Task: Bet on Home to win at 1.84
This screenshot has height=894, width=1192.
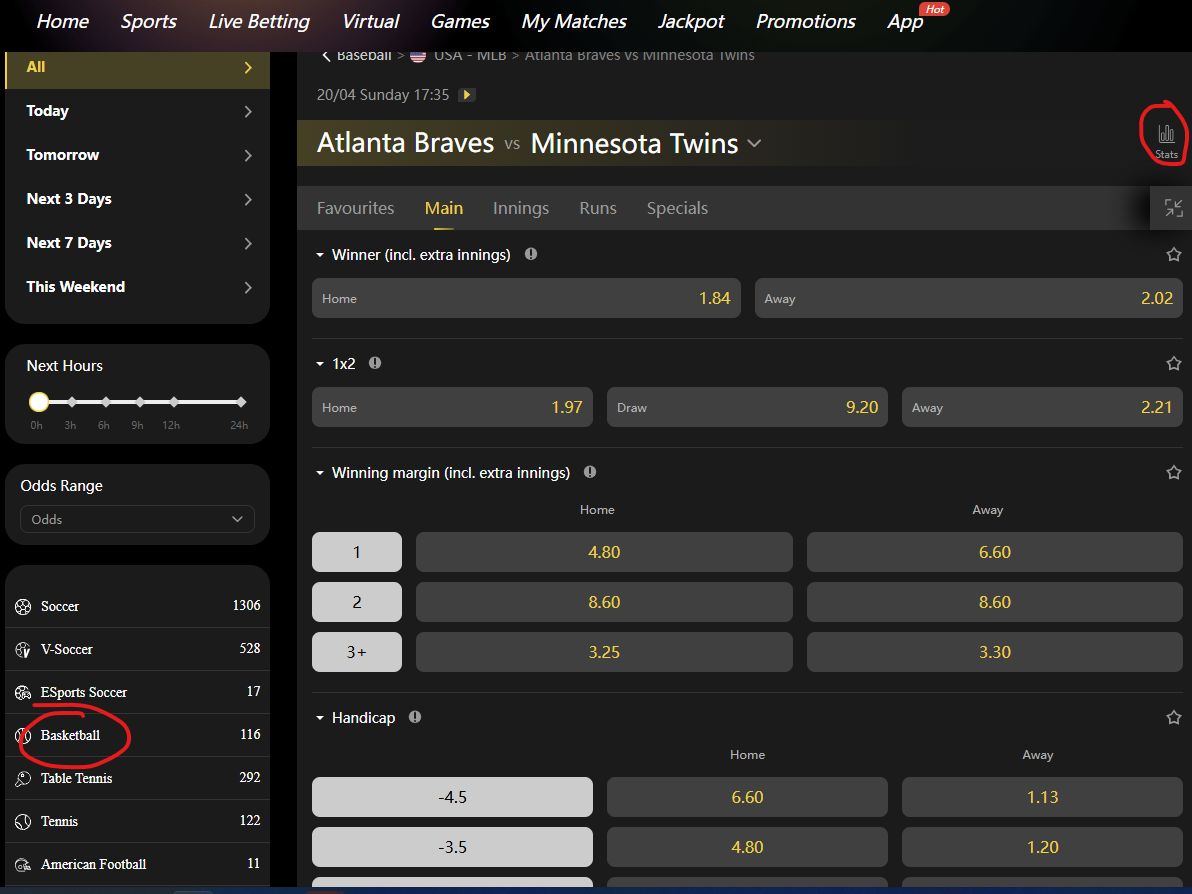Action: point(526,298)
